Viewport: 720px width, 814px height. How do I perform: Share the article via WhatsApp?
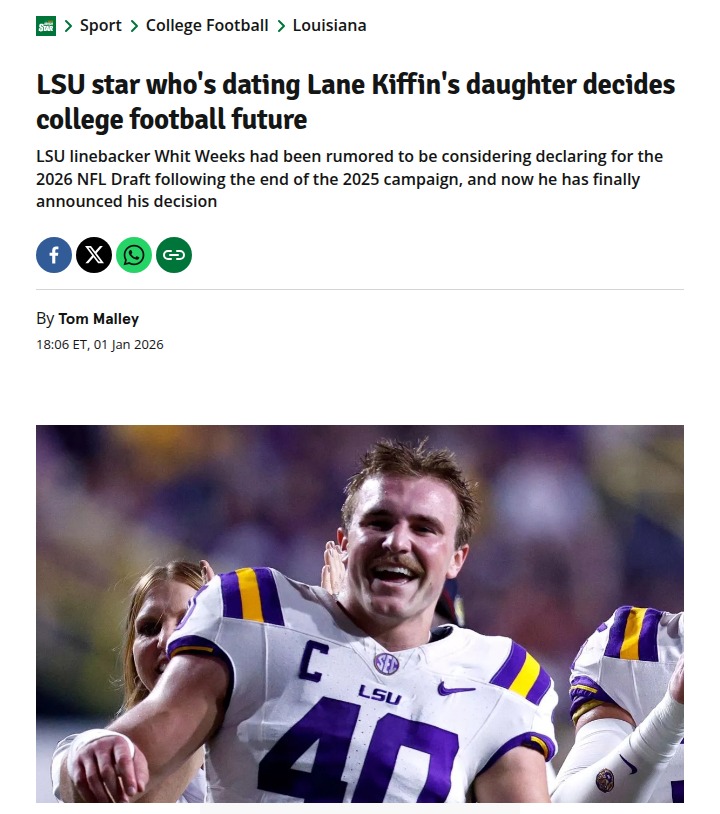(x=134, y=255)
